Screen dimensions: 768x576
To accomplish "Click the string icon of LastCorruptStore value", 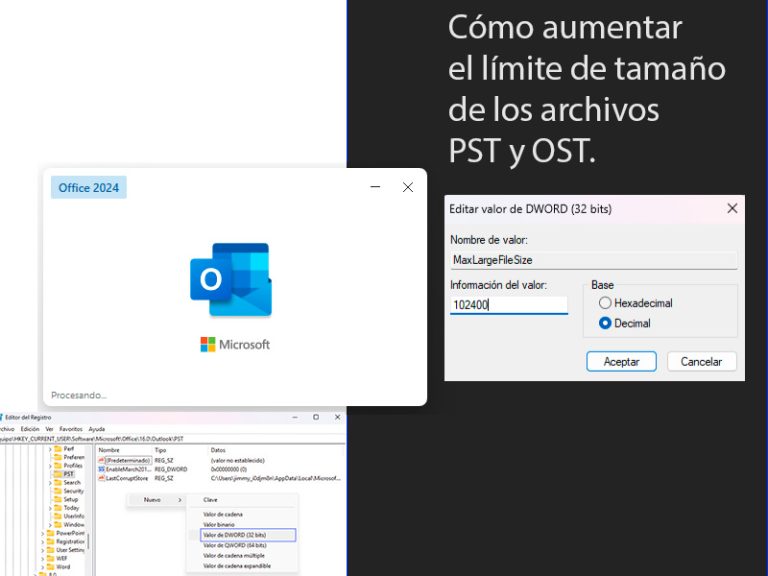I will pyautogui.click(x=101, y=478).
